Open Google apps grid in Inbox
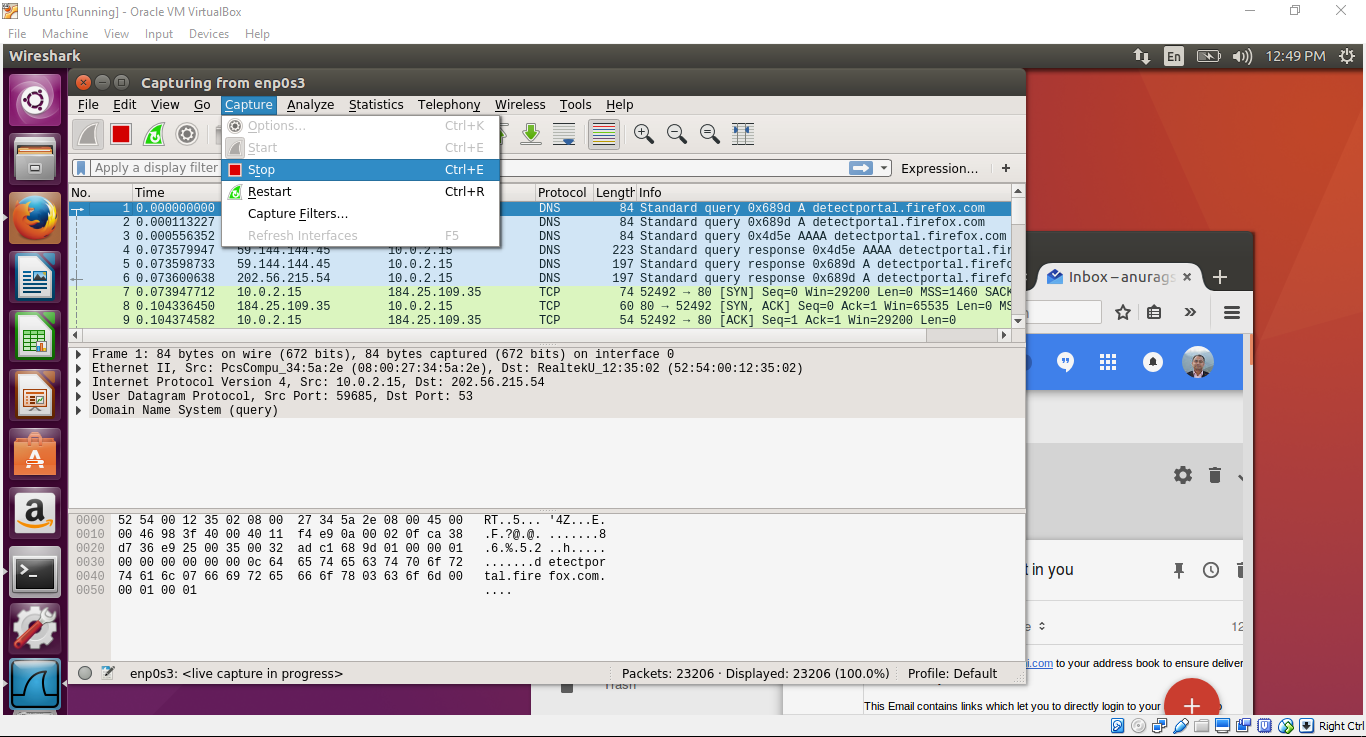The width and height of the screenshot is (1366, 737). (1107, 362)
